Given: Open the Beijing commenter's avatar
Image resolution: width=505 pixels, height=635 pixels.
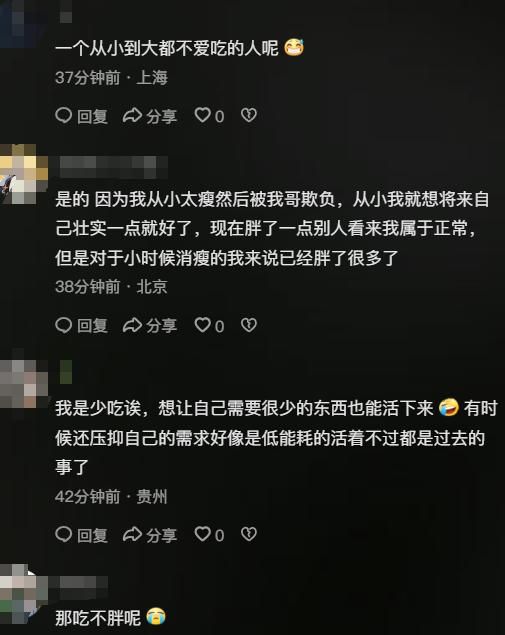Looking at the screenshot, I should (23, 174).
